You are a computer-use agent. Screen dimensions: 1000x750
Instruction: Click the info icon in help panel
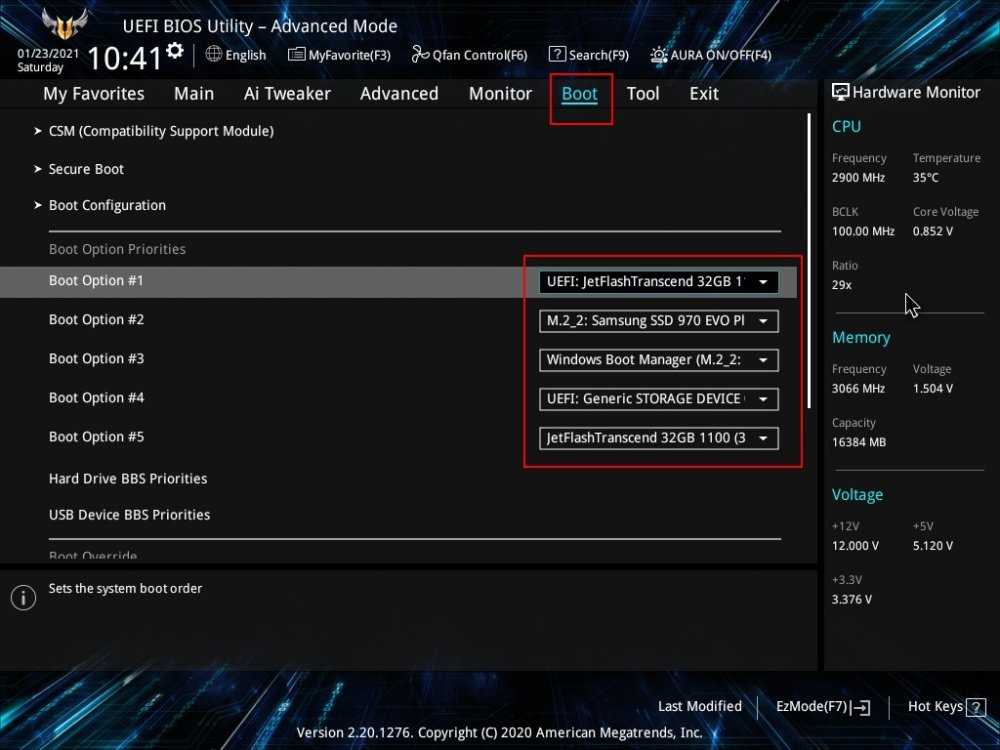[23, 598]
